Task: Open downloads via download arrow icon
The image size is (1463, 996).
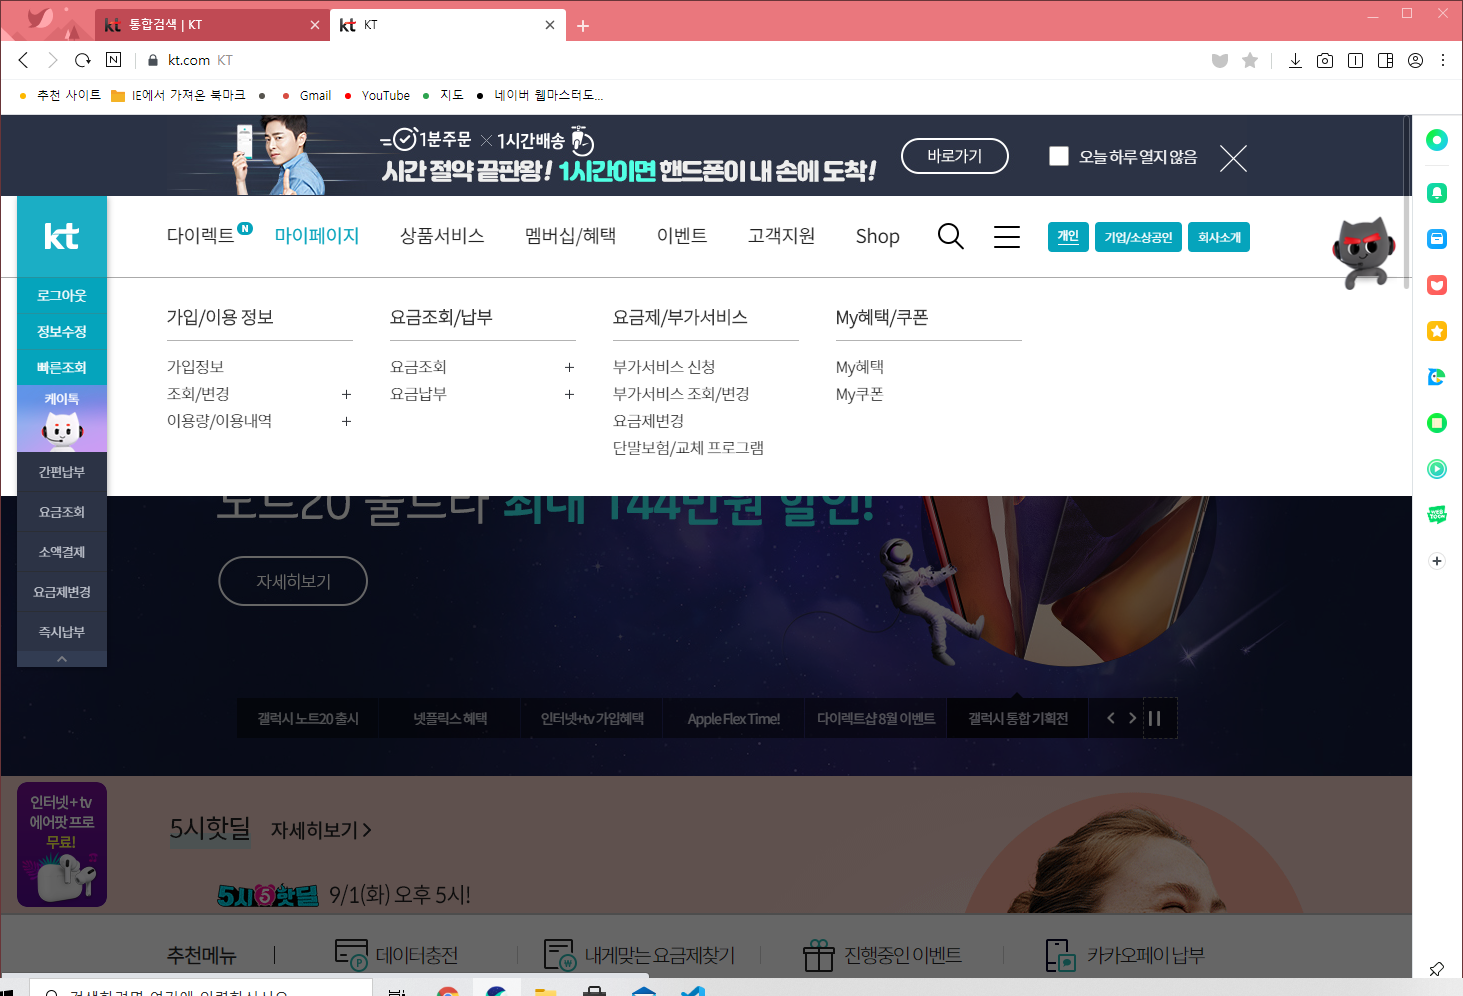Action: [1295, 60]
